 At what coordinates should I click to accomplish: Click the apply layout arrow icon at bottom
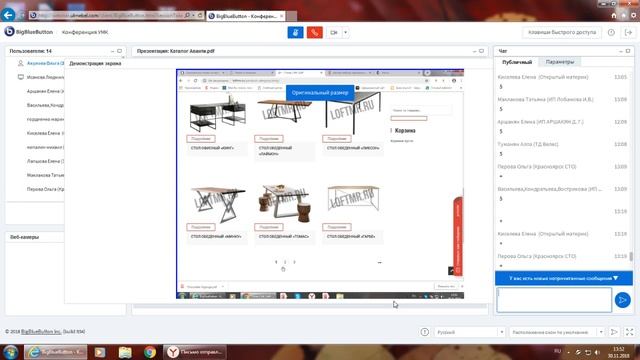point(613,332)
